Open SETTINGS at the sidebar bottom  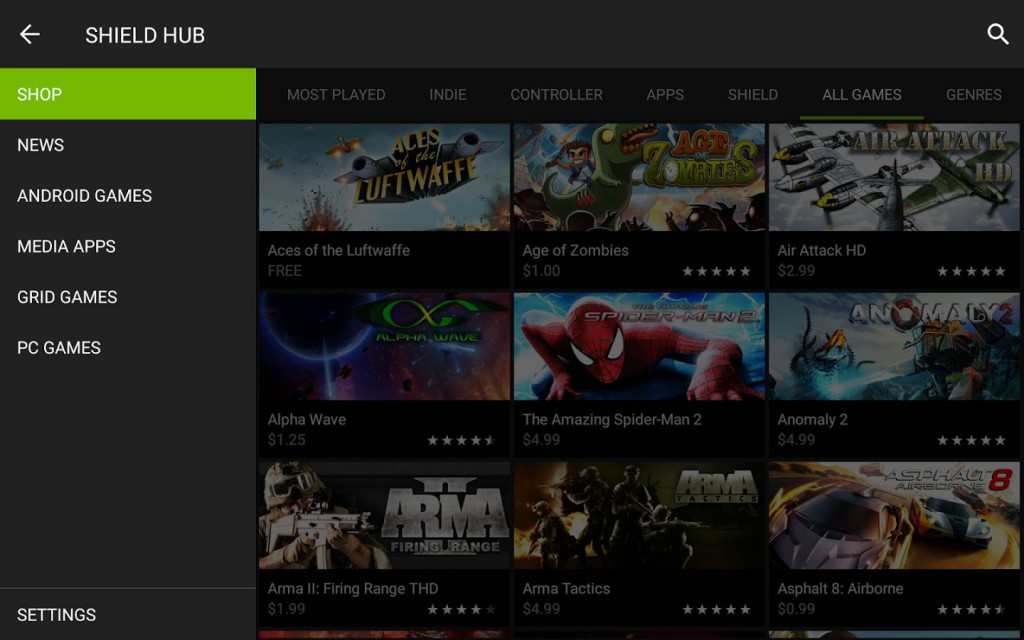click(x=128, y=615)
